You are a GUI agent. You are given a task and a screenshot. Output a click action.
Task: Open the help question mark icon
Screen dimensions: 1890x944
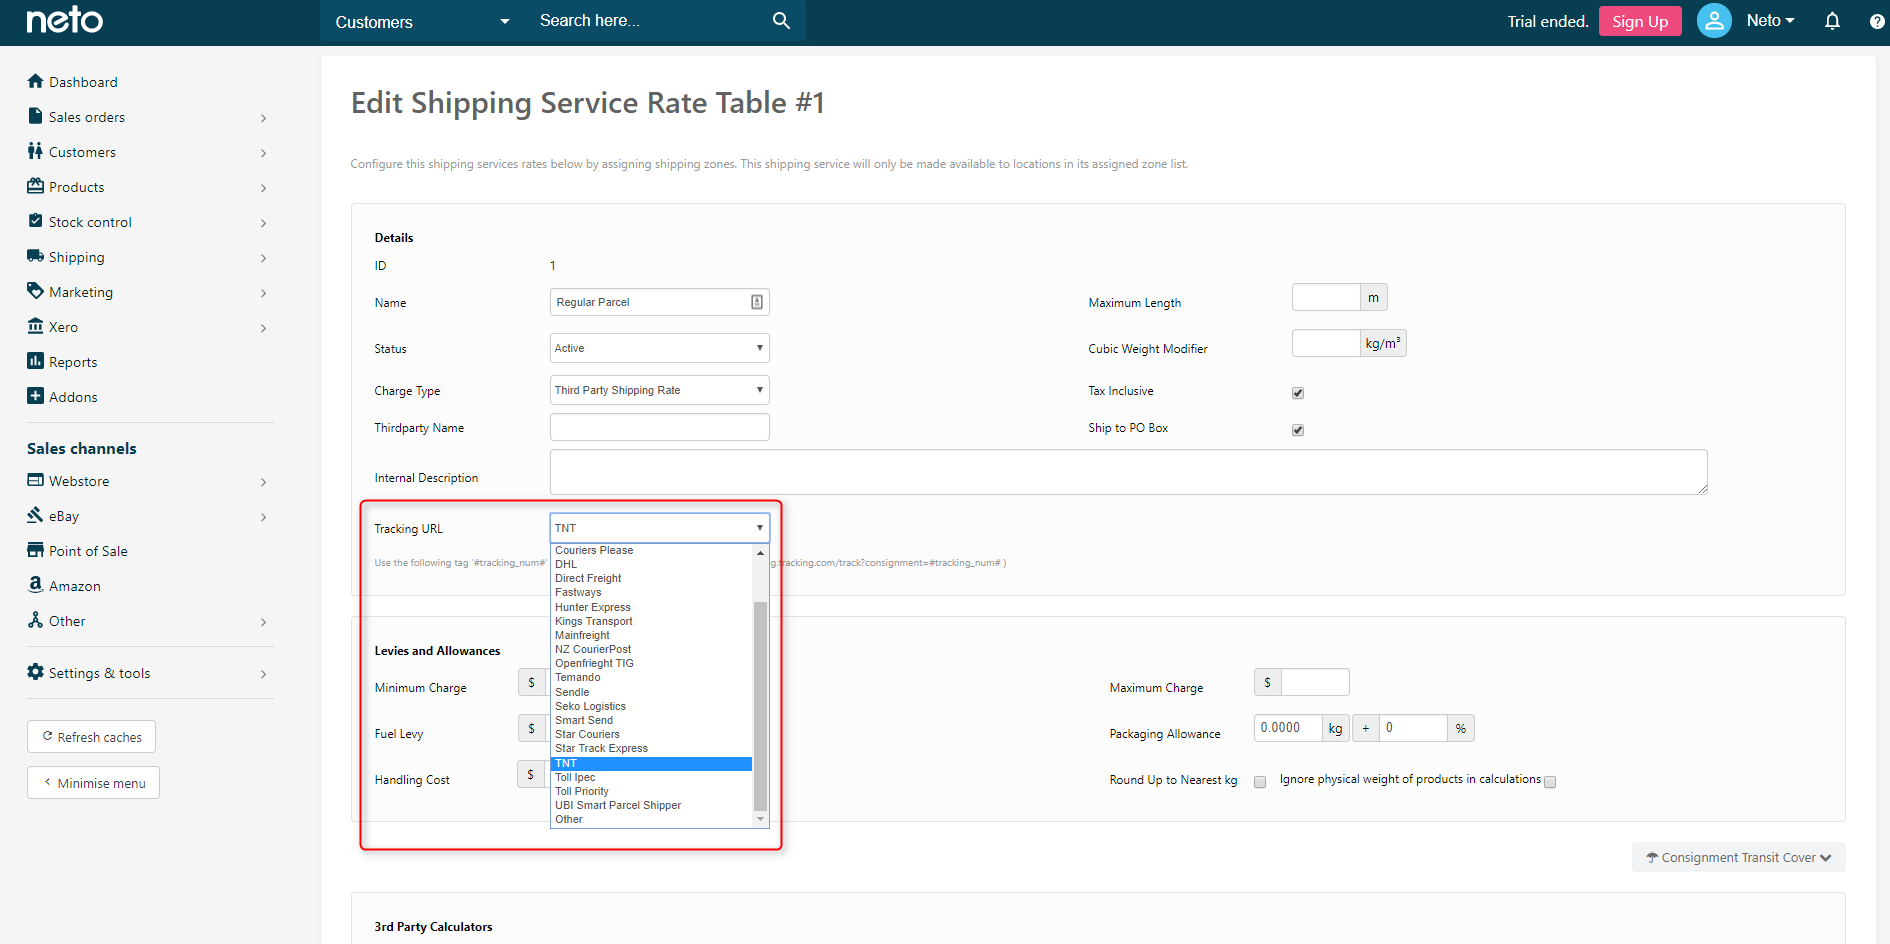[1877, 22]
